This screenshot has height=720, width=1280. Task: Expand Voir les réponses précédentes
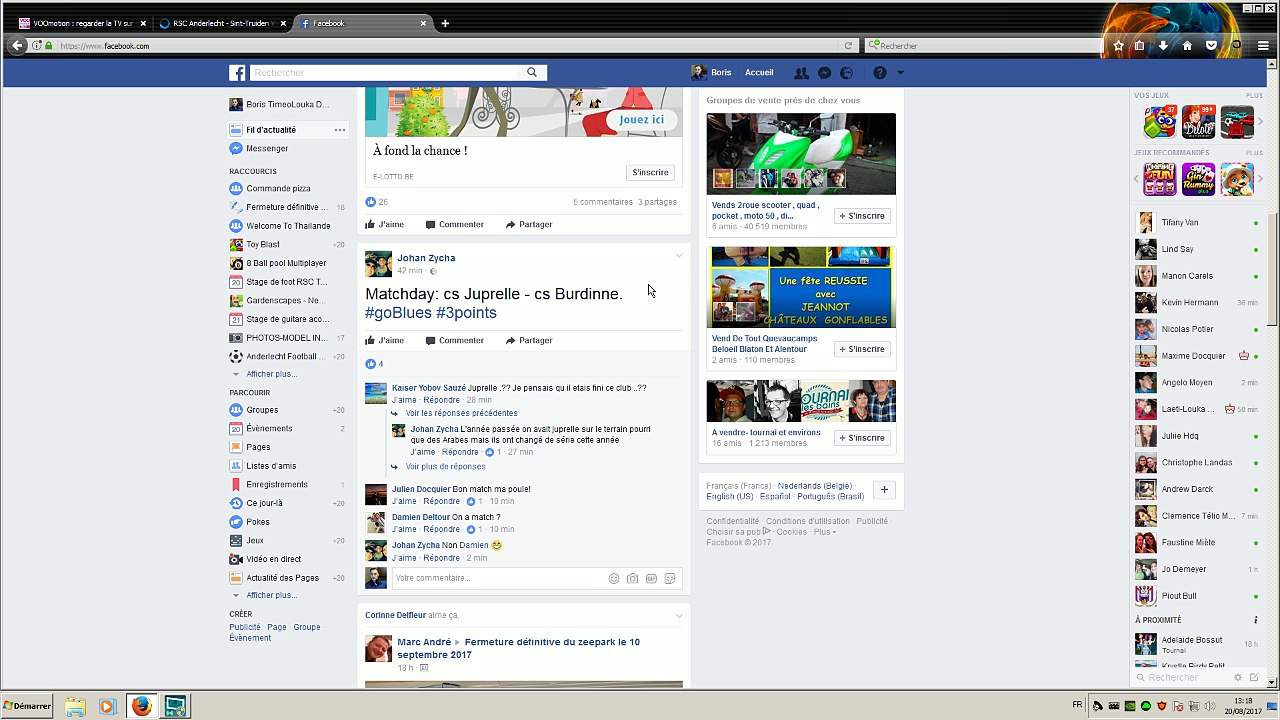click(461, 413)
